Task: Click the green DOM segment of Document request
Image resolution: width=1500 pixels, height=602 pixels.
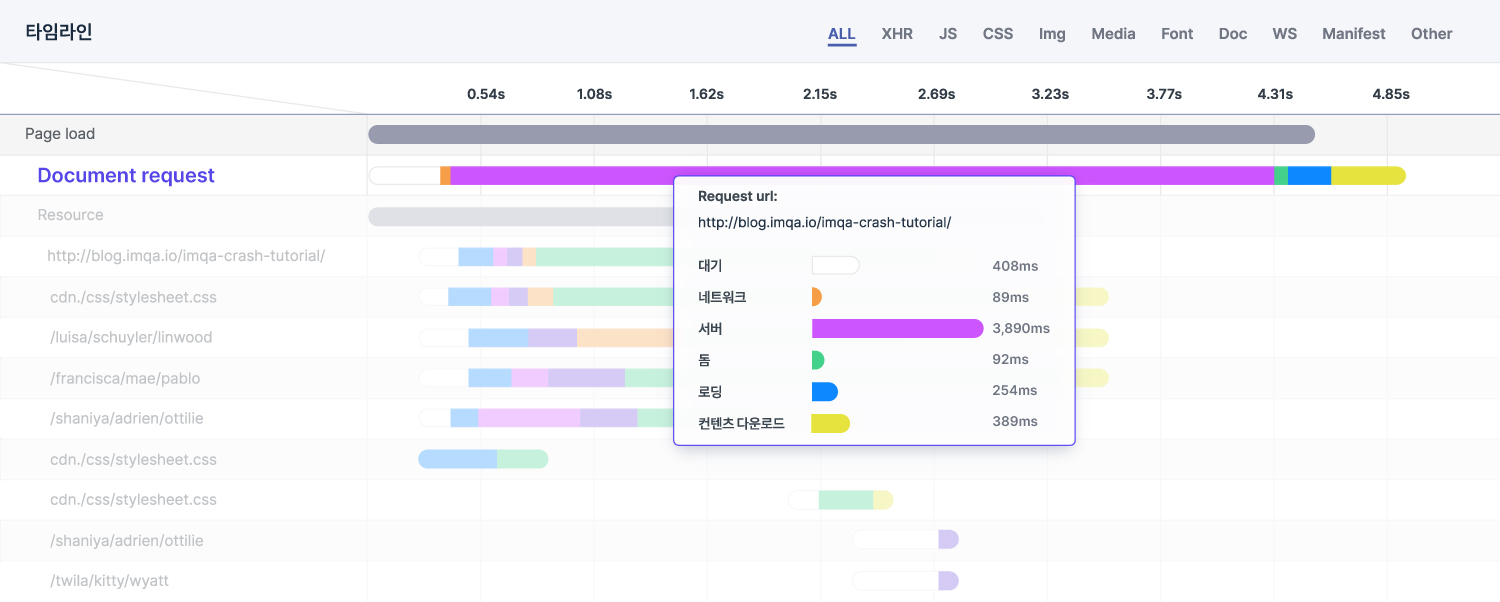Action: tap(1281, 176)
